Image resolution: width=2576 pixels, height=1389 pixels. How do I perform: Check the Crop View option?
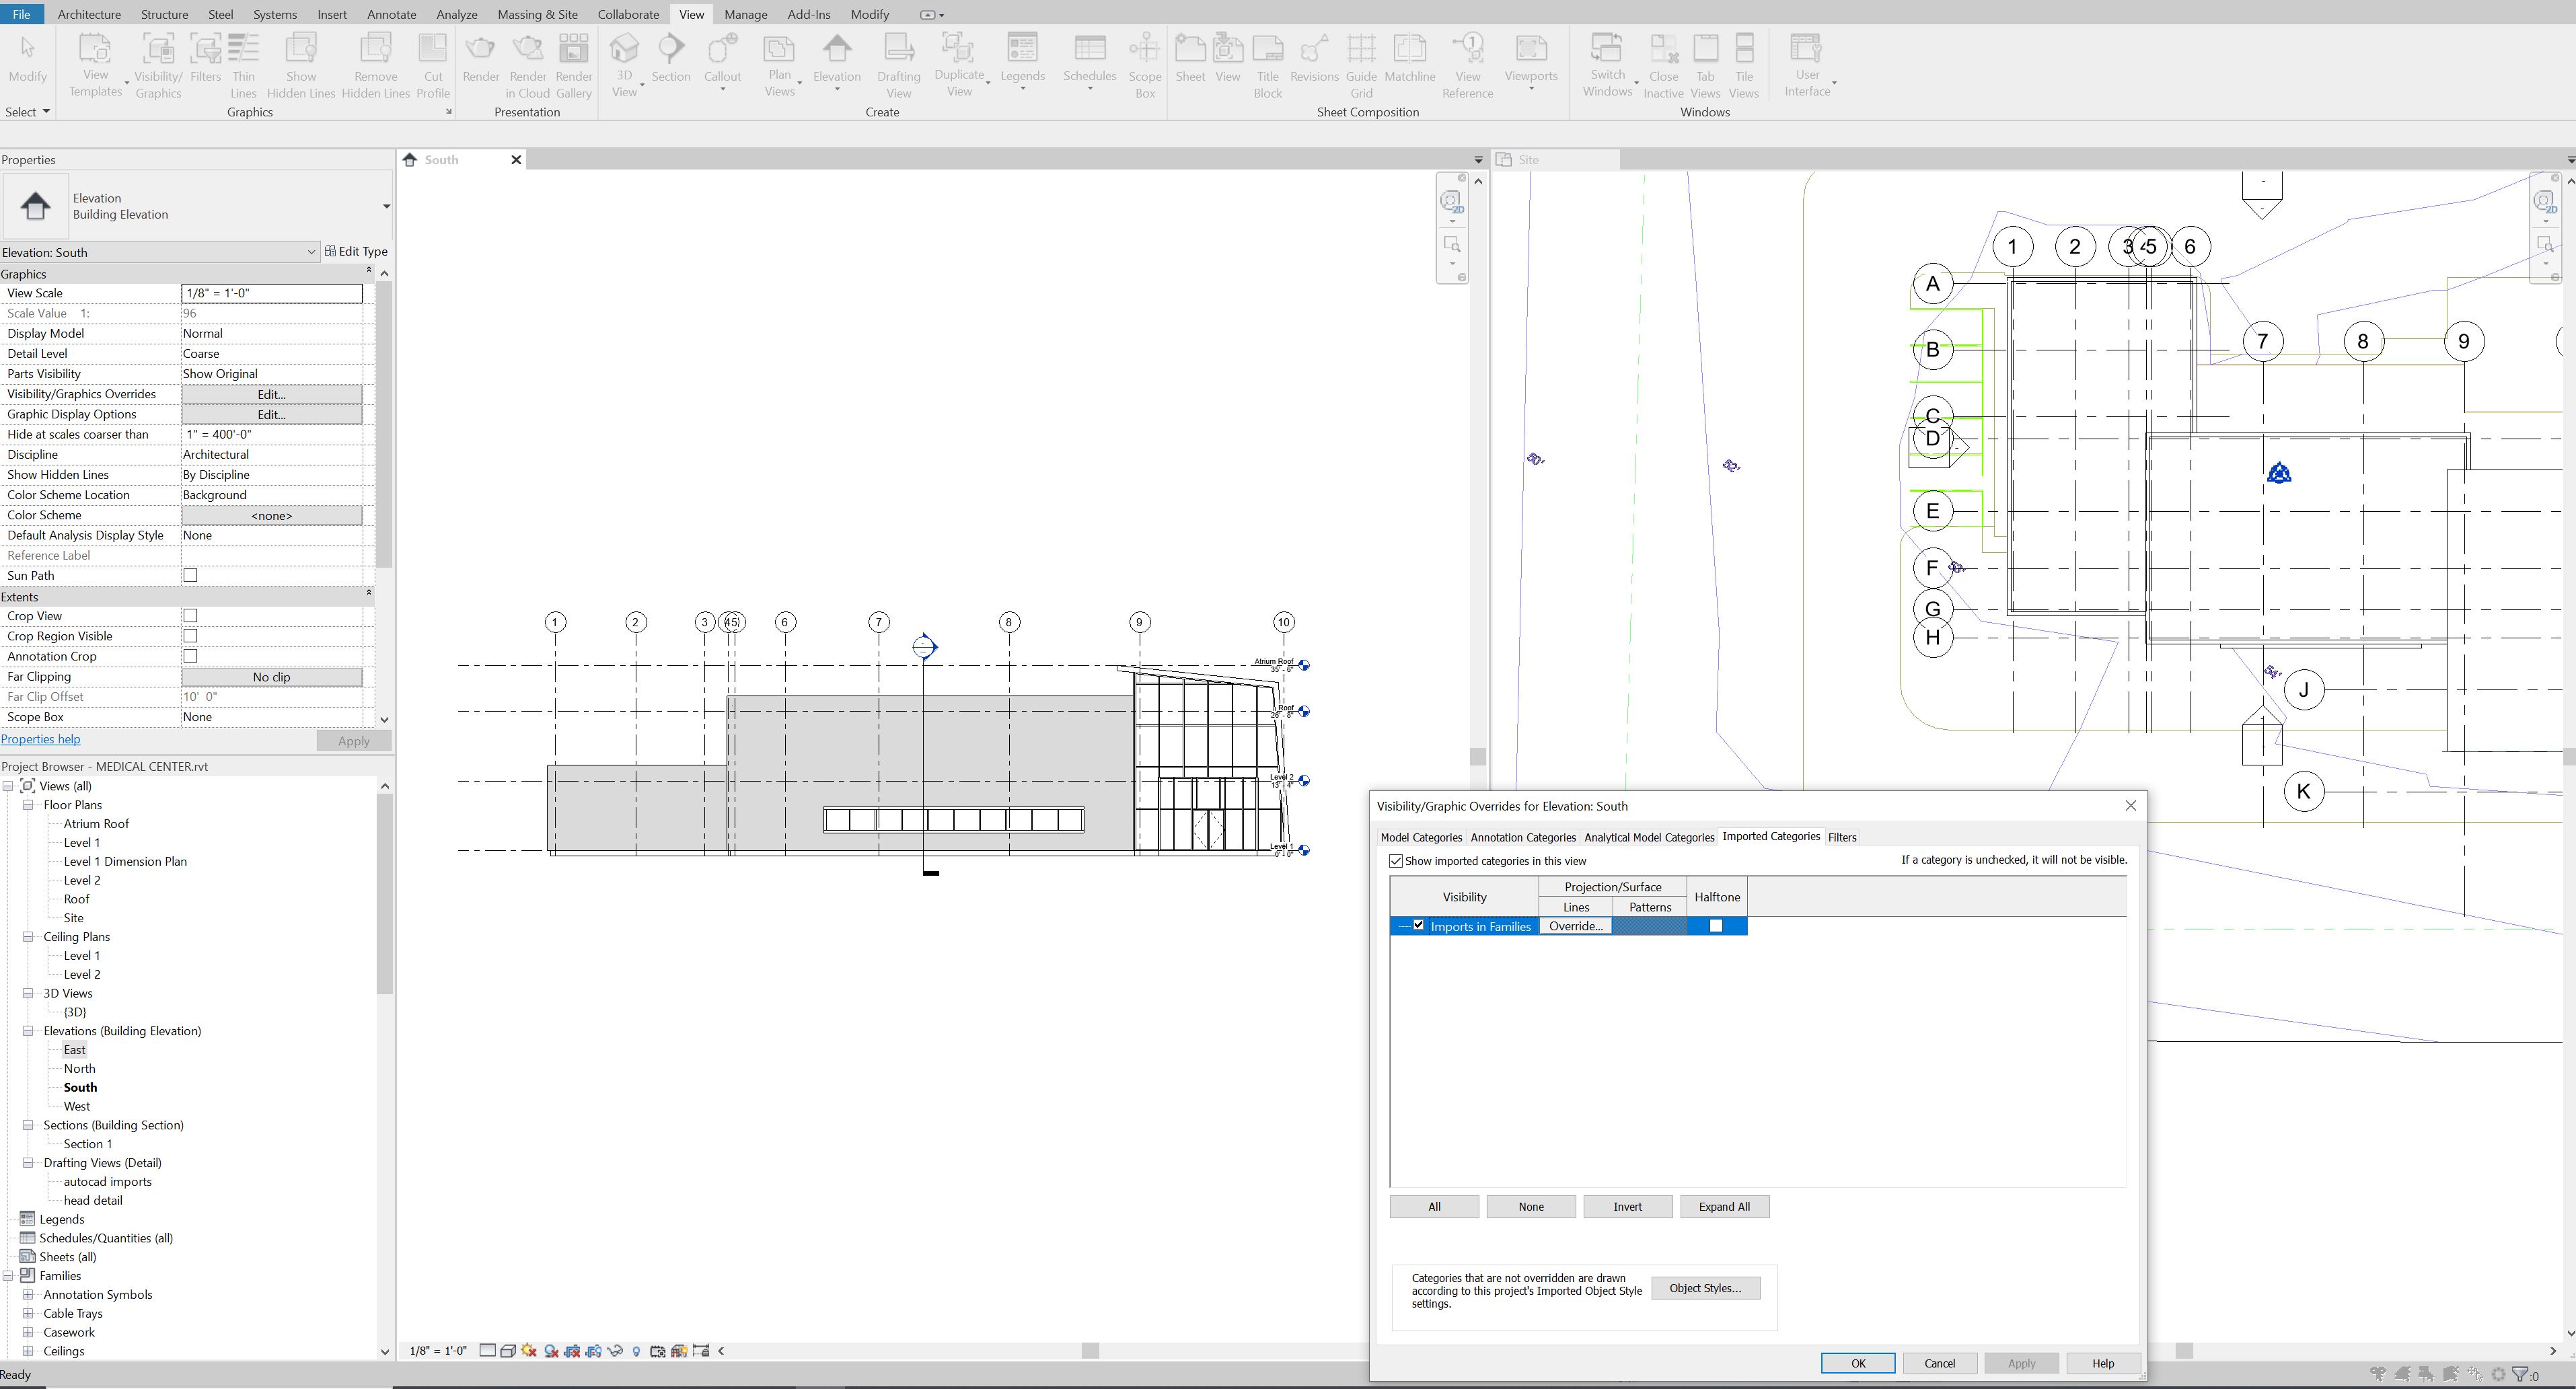pyautogui.click(x=190, y=616)
